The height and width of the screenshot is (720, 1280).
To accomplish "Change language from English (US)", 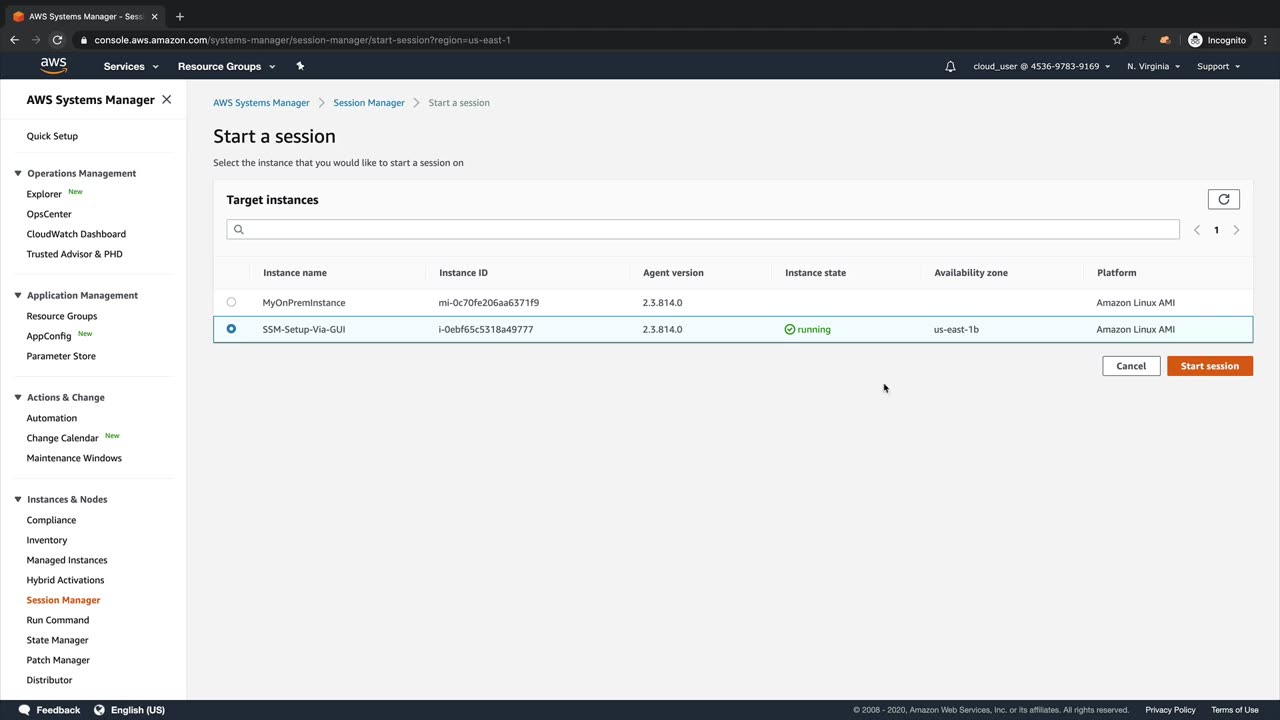I will 138,710.
